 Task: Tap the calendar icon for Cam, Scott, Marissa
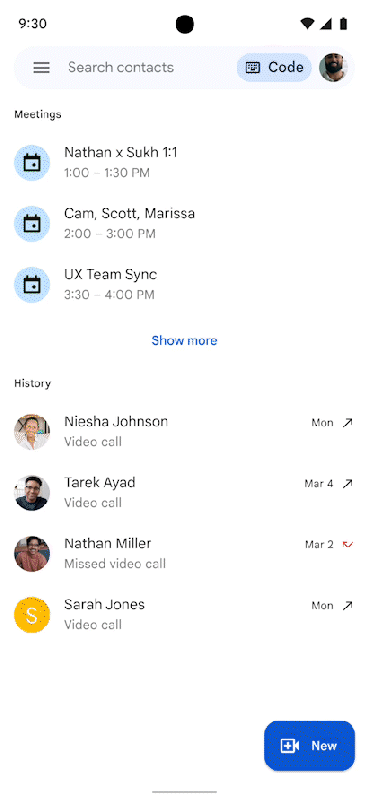[32, 223]
